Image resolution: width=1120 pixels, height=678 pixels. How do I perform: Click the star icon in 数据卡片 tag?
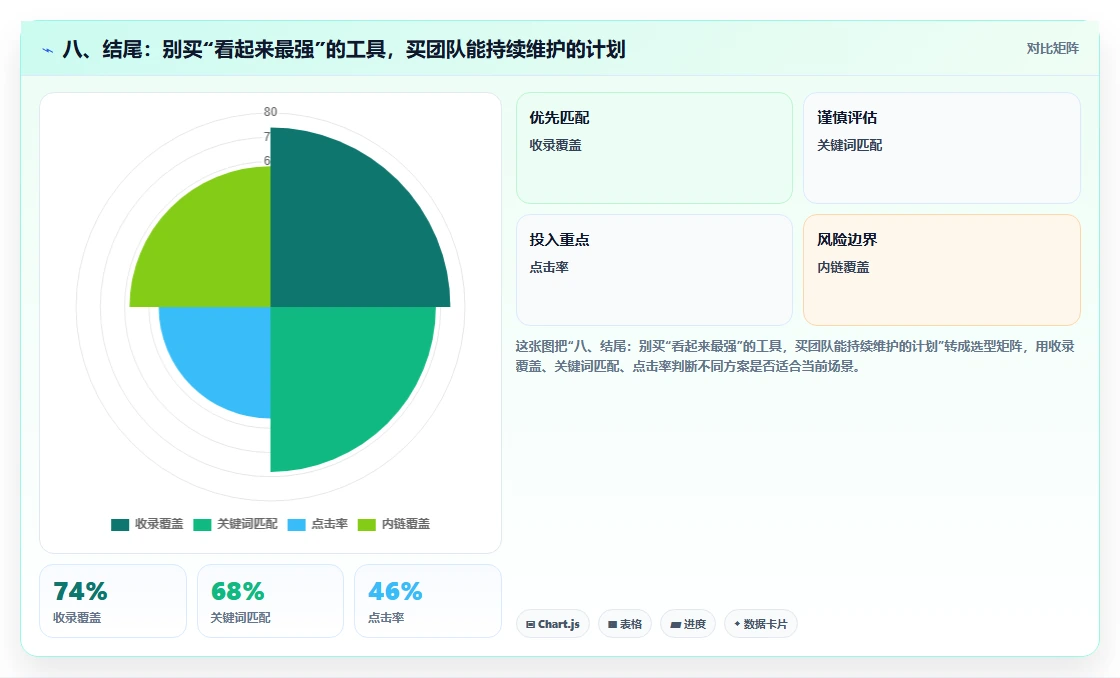737,624
